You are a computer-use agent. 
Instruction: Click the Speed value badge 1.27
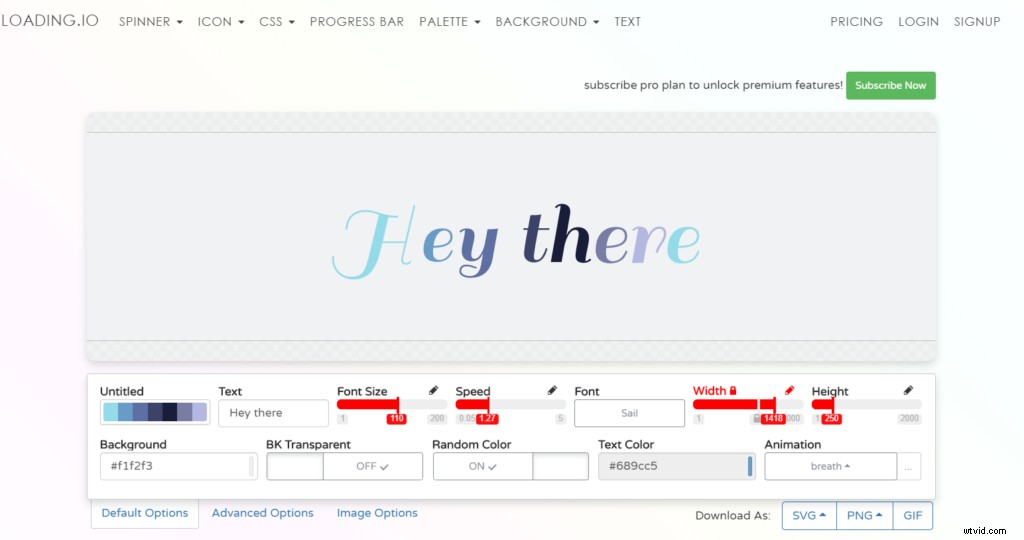(487, 419)
